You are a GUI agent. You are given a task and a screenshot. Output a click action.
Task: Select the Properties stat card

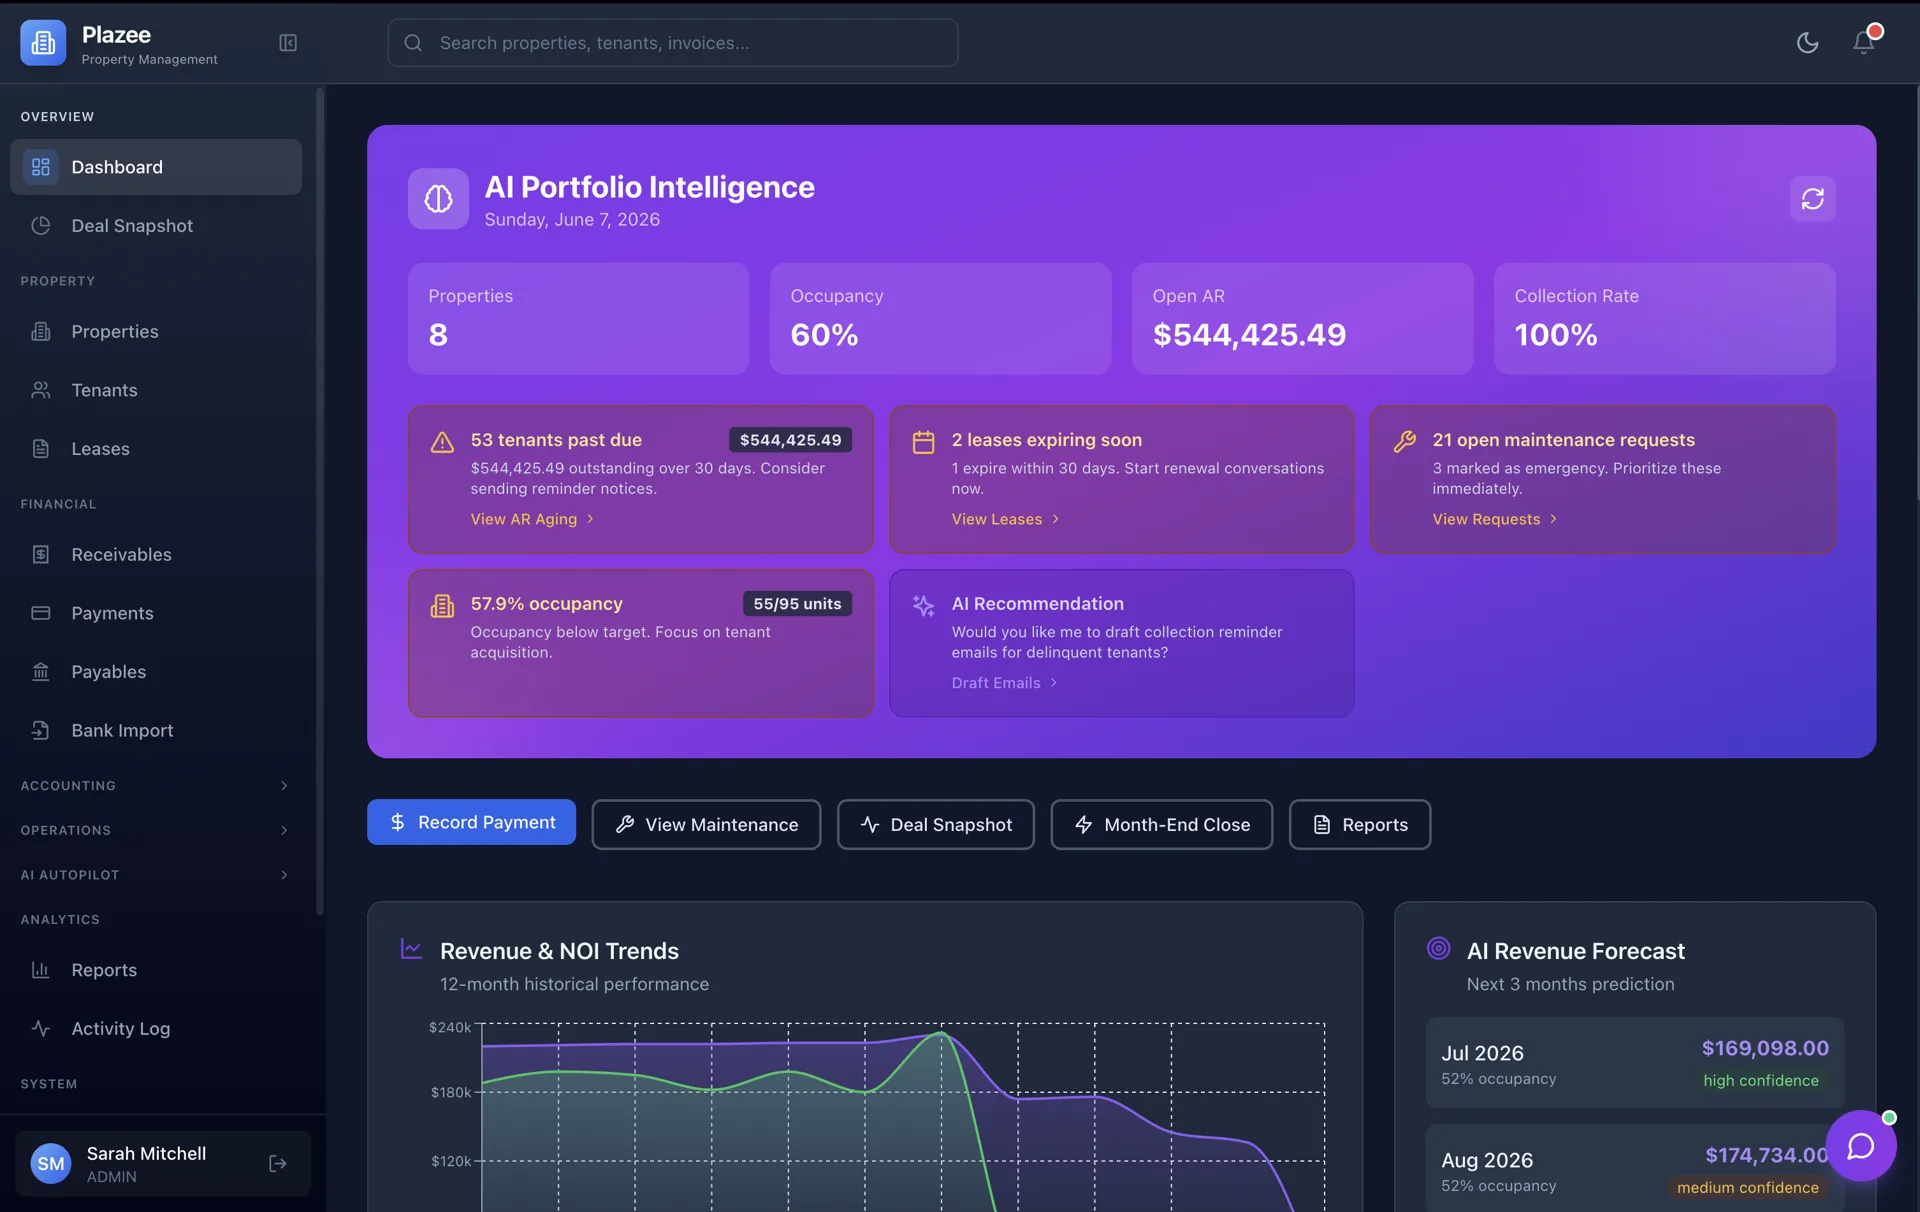pyautogui.click(x=578, y=319)
